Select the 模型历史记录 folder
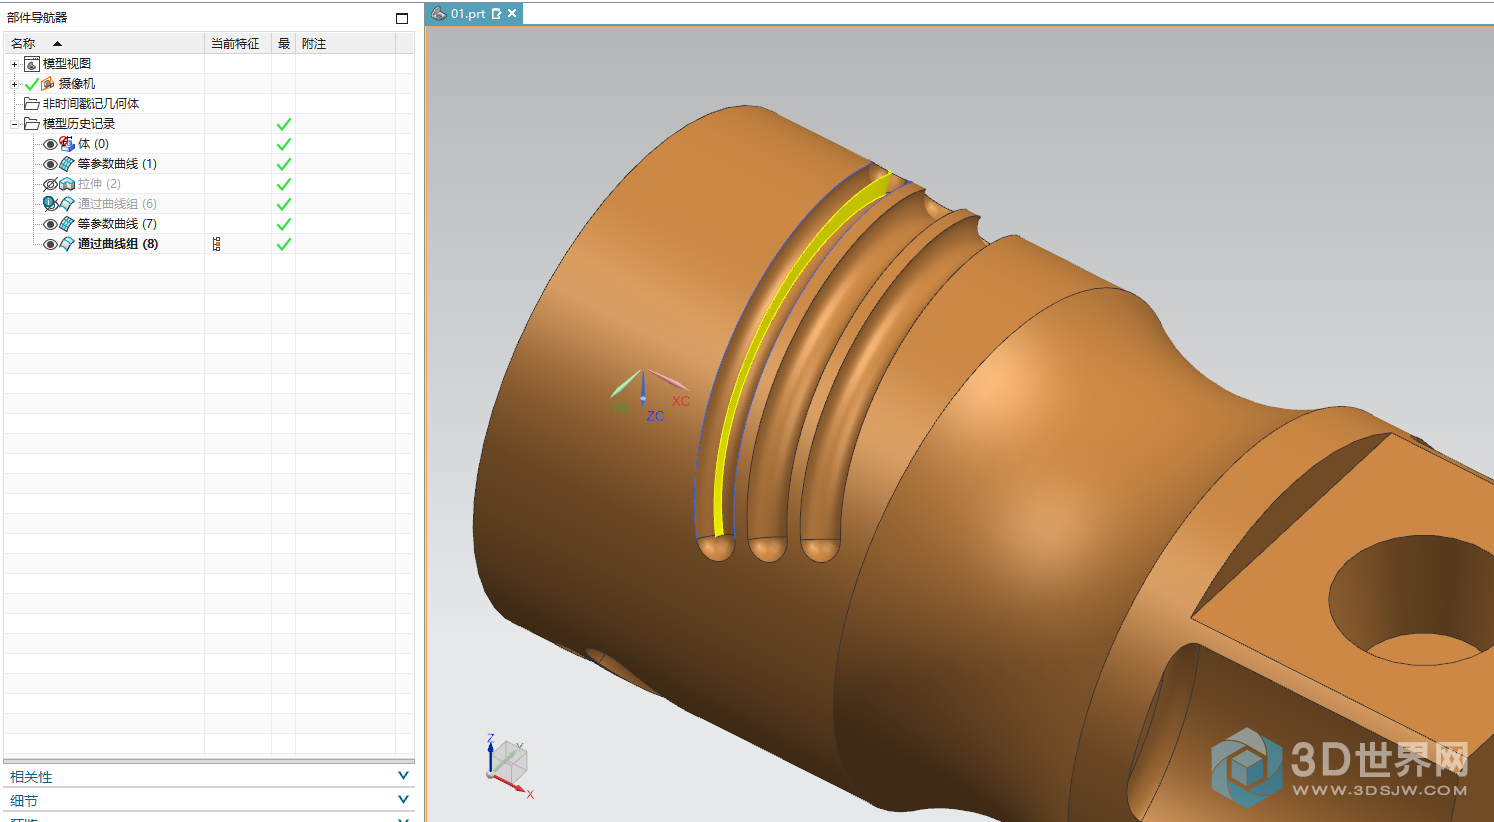Image resolution: width=1494 pixels, height=822 pixels. (79, 124)
